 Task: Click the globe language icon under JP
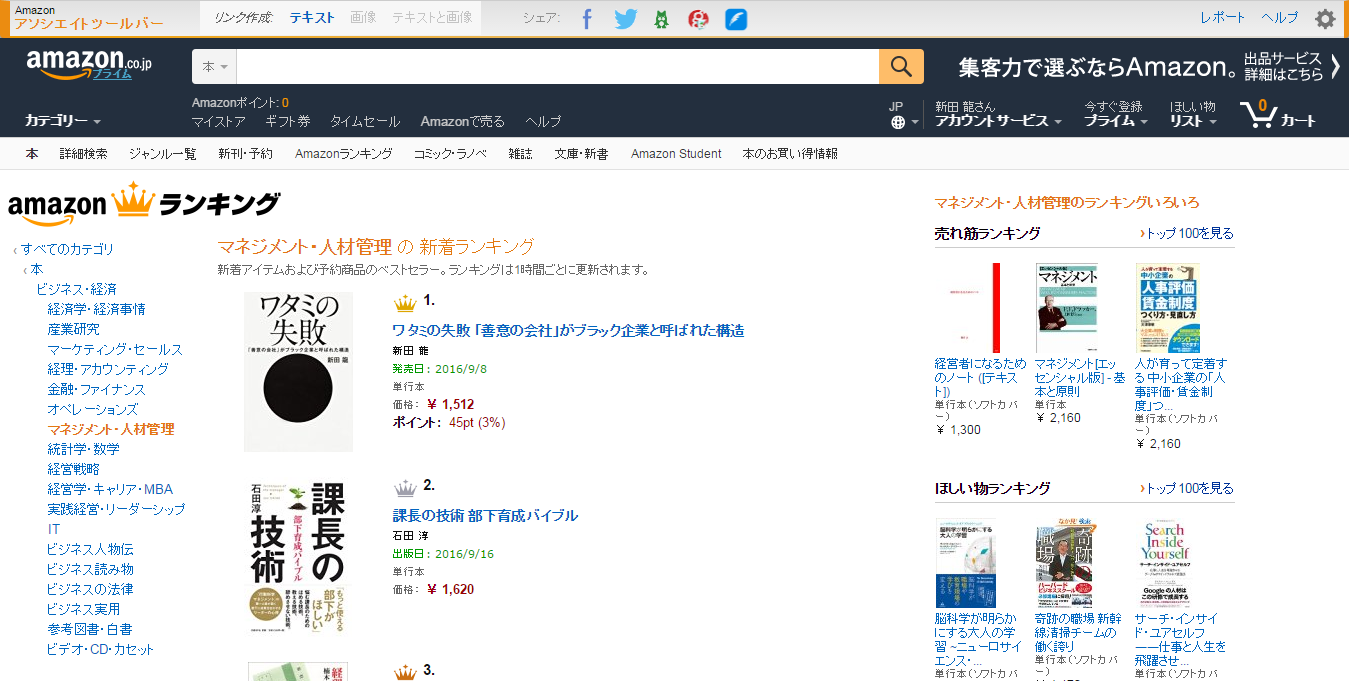[x=897, y=122]
